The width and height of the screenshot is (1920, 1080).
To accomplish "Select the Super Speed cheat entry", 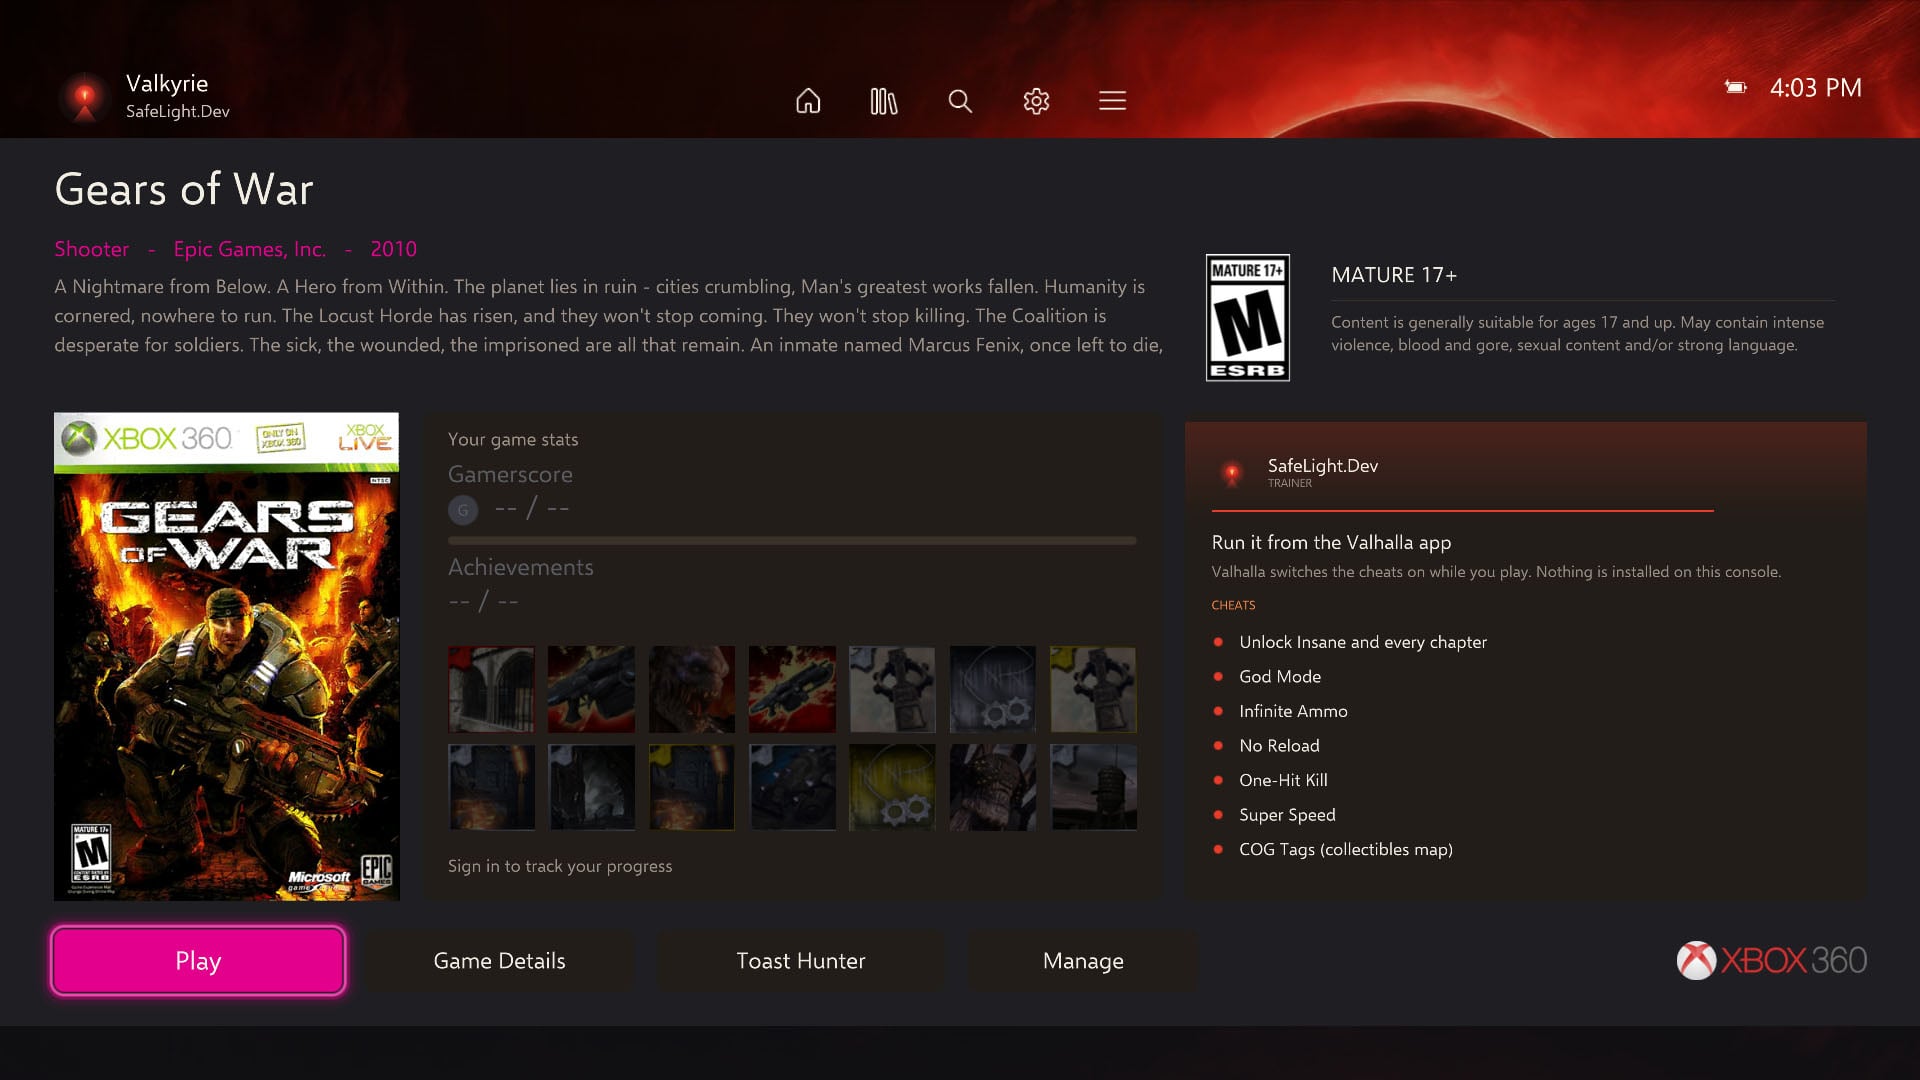I will (x=1287, y=815).
